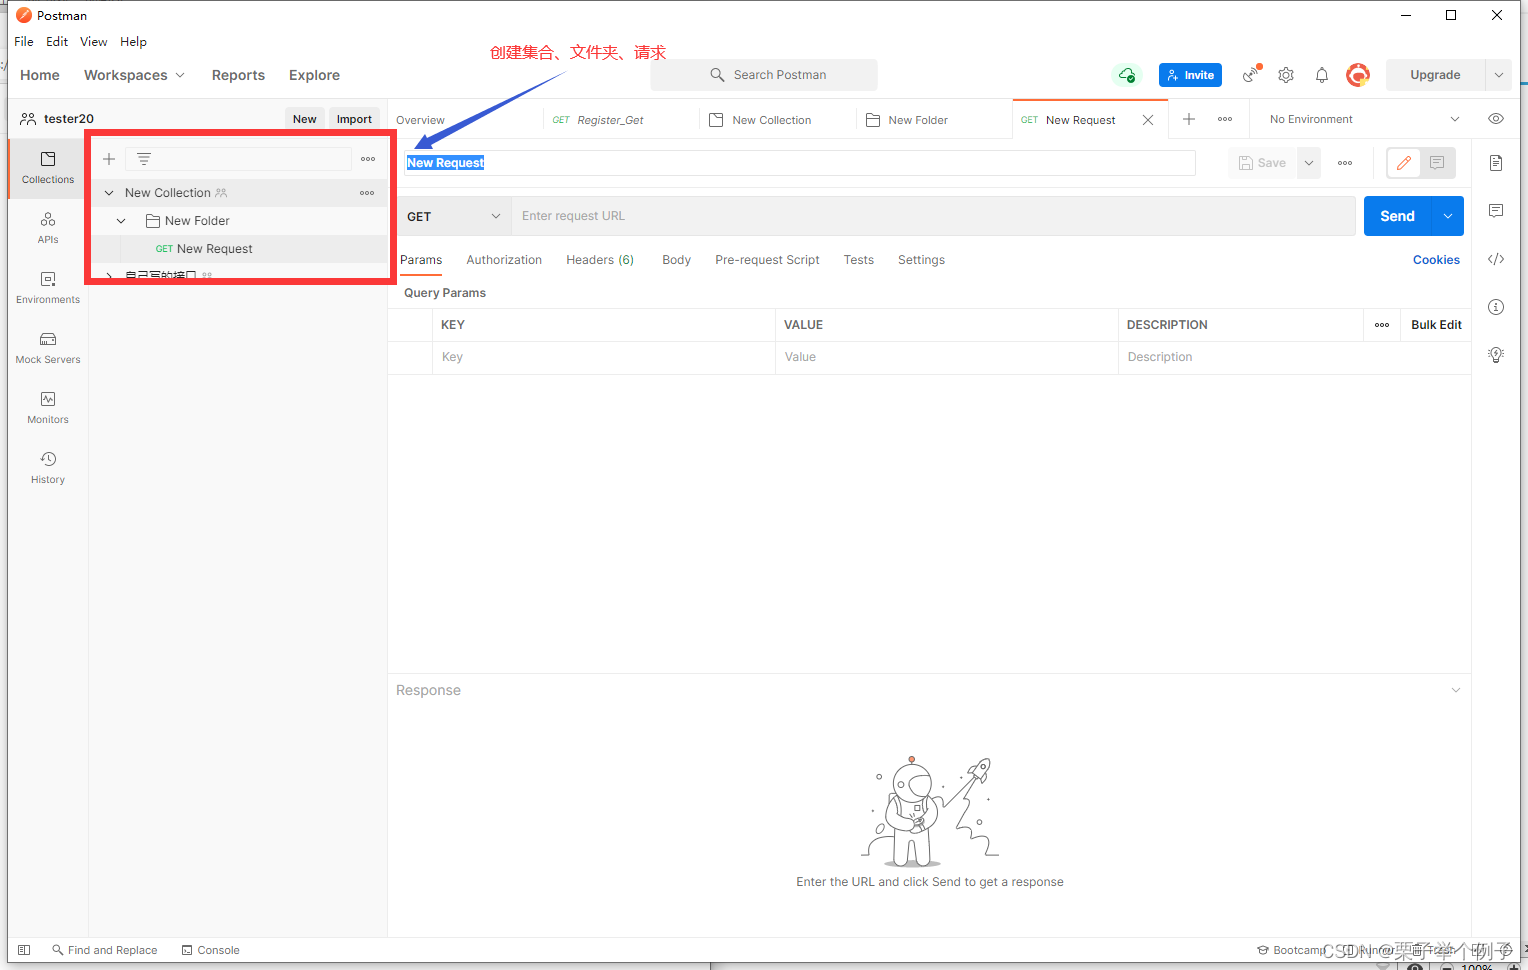Switch to the Authorization tab
The image size is (1528, 970).
[x=504, y=260]
